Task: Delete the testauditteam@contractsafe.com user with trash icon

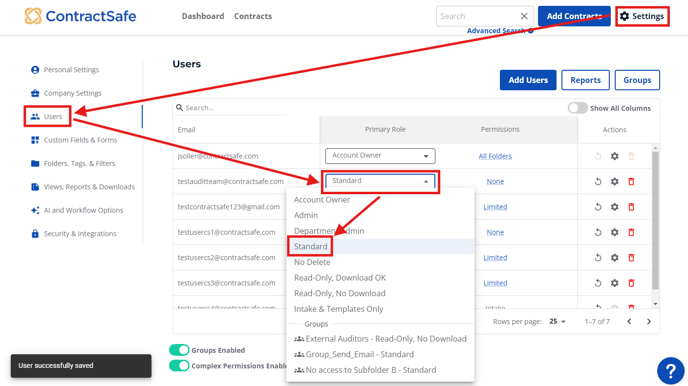Action: pyautogui.click(x=631, y=182)
